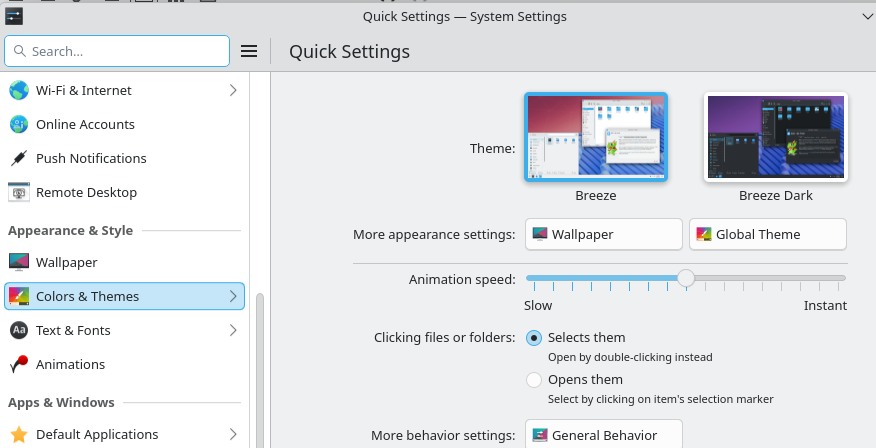Select the Opens them radio option
Screen dimensions: 876x448
coord(534,380)
